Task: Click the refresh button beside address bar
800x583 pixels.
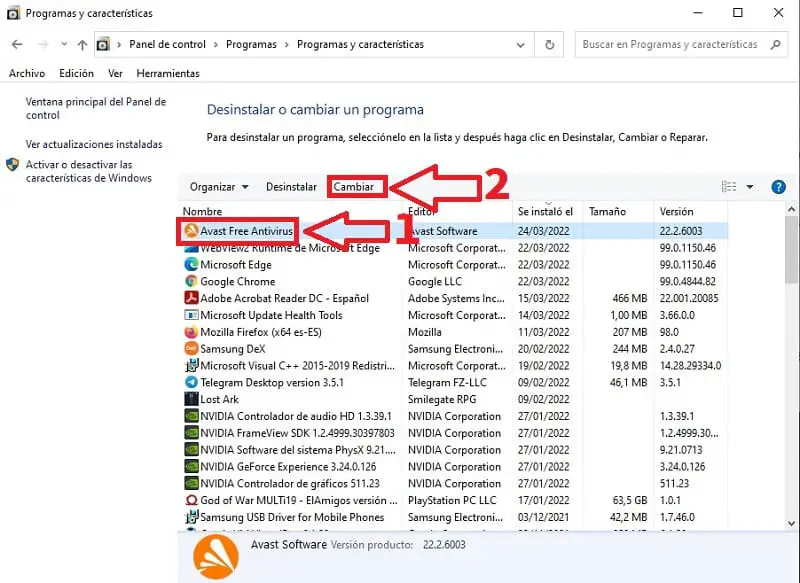Action: [x=549, y=44]
